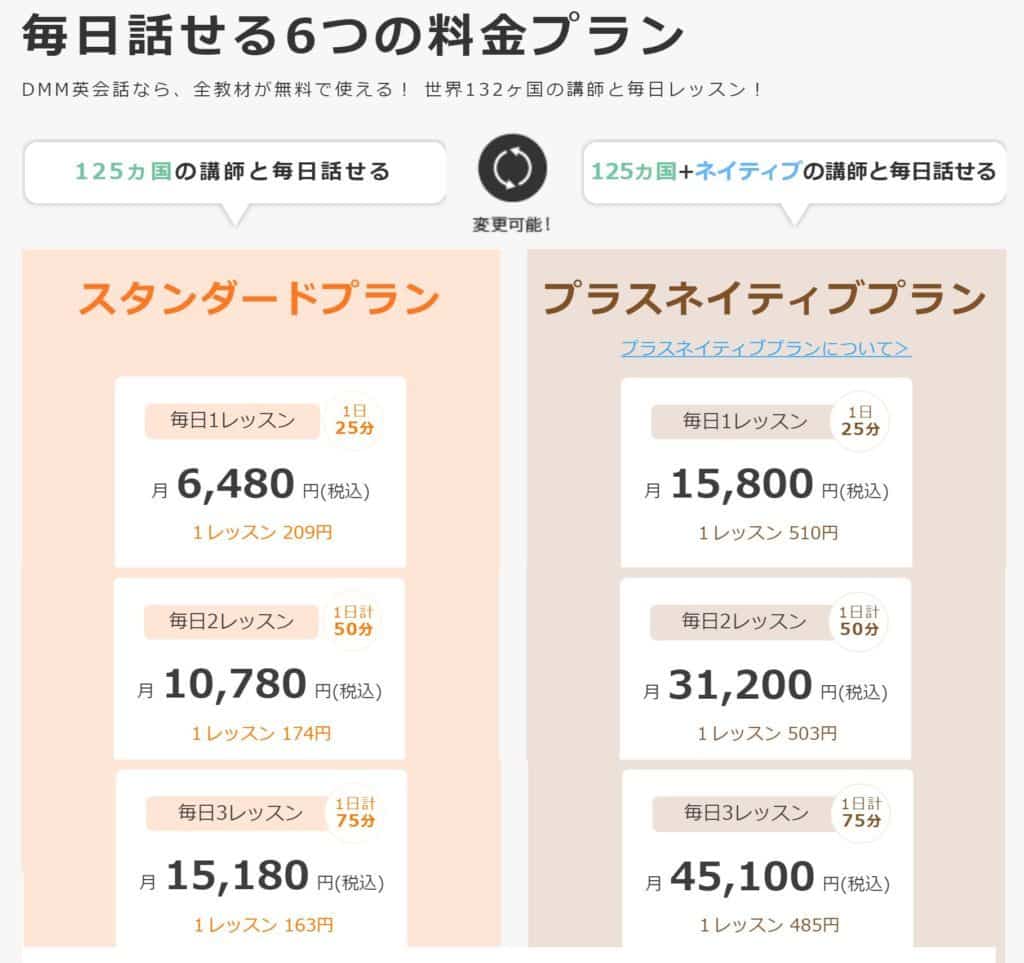The width and height of the screenshot is (1024, 963).
Task: Choose Standard 毎日1レッスン 6,480円 plan card
Action: 261,472
